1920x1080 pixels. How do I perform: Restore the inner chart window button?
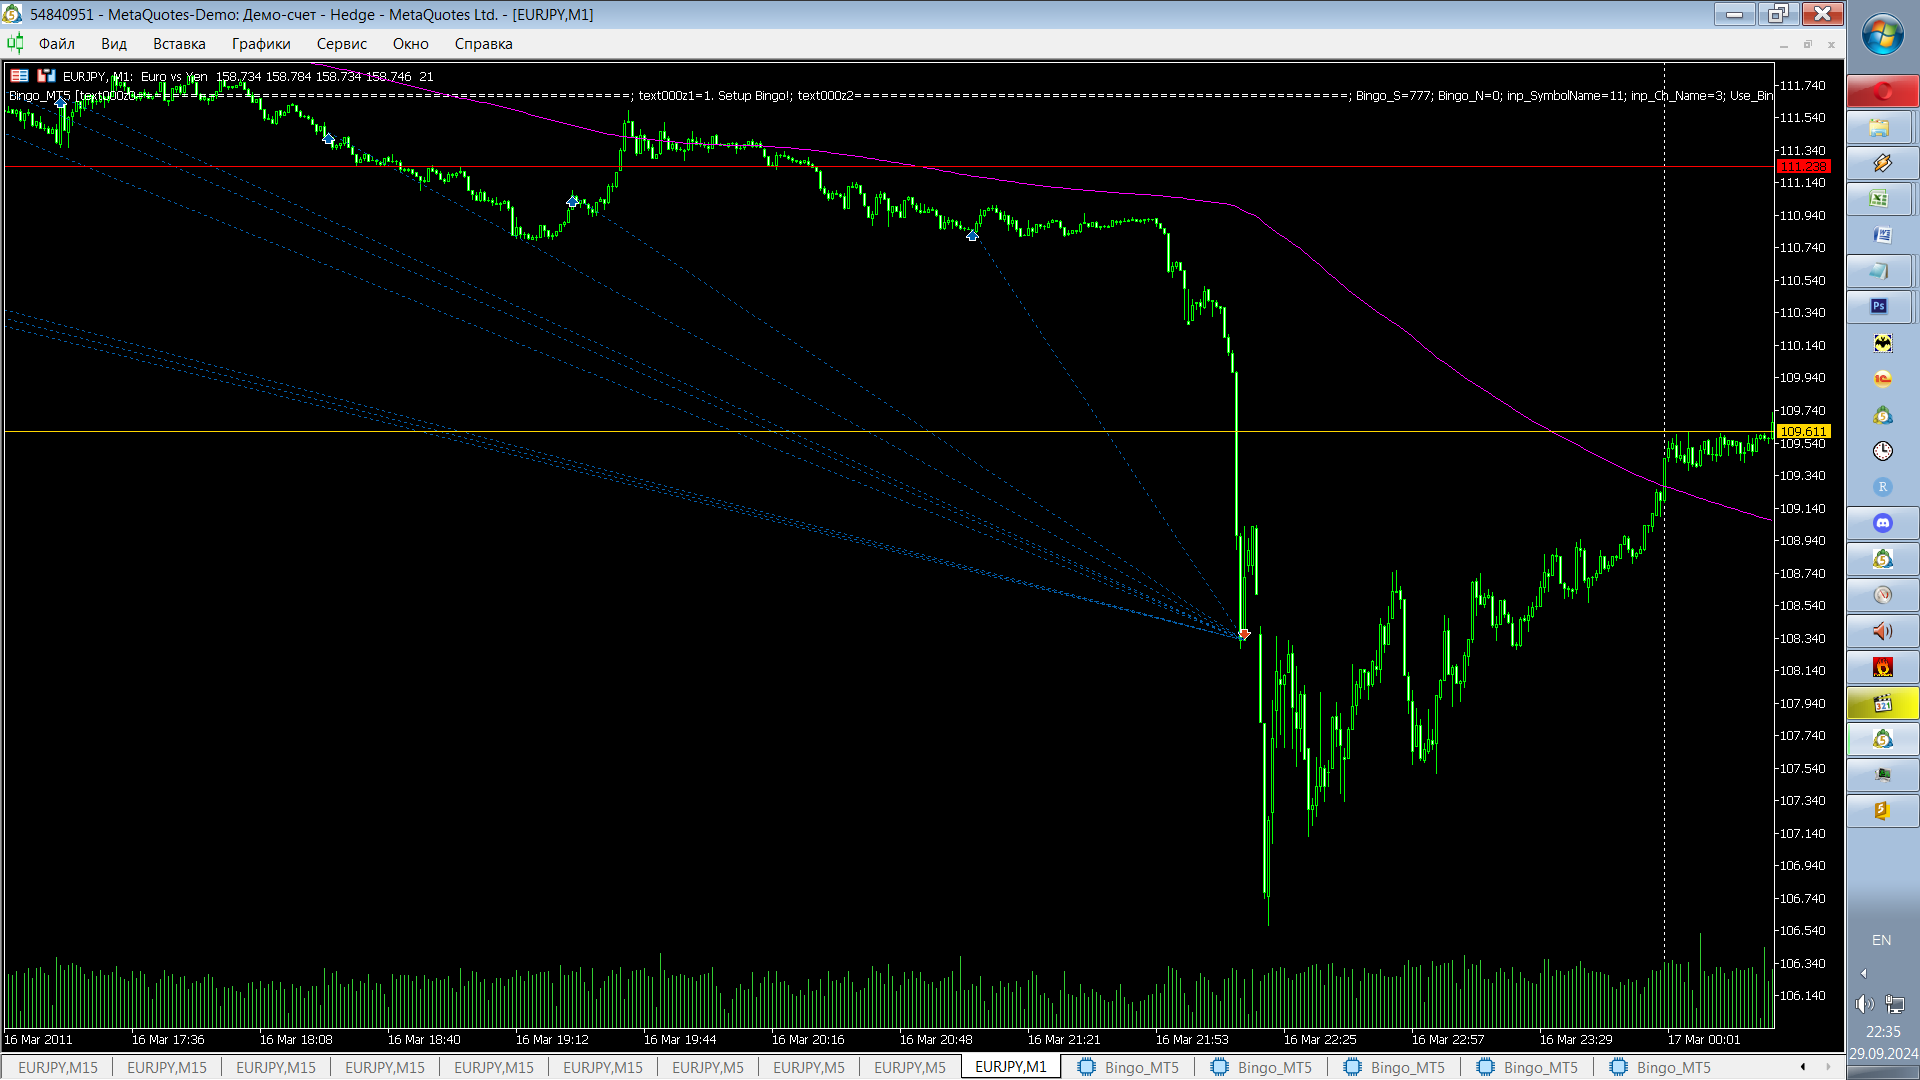[x=1807, y=44]
